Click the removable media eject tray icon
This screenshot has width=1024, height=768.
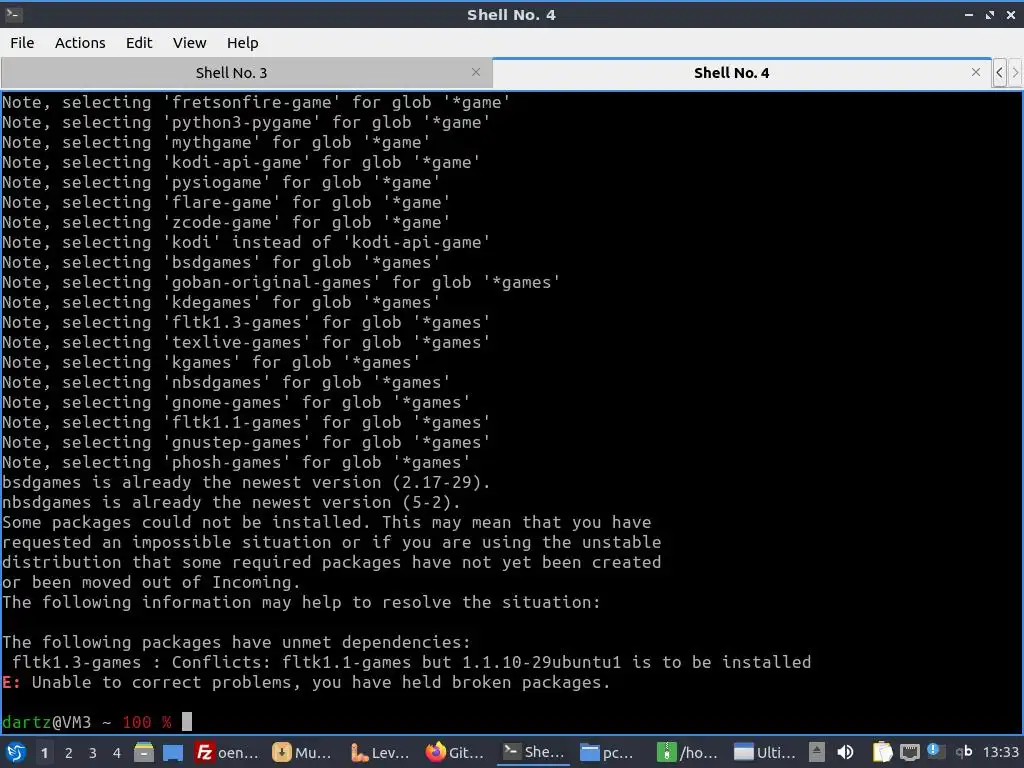tap(816, 752)
